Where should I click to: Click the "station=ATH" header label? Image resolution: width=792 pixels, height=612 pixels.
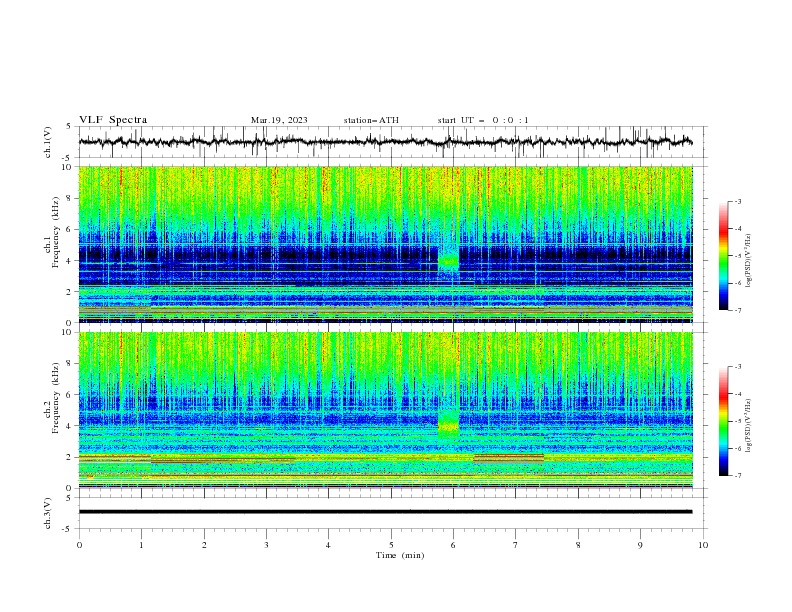click(x=371, y=120)
